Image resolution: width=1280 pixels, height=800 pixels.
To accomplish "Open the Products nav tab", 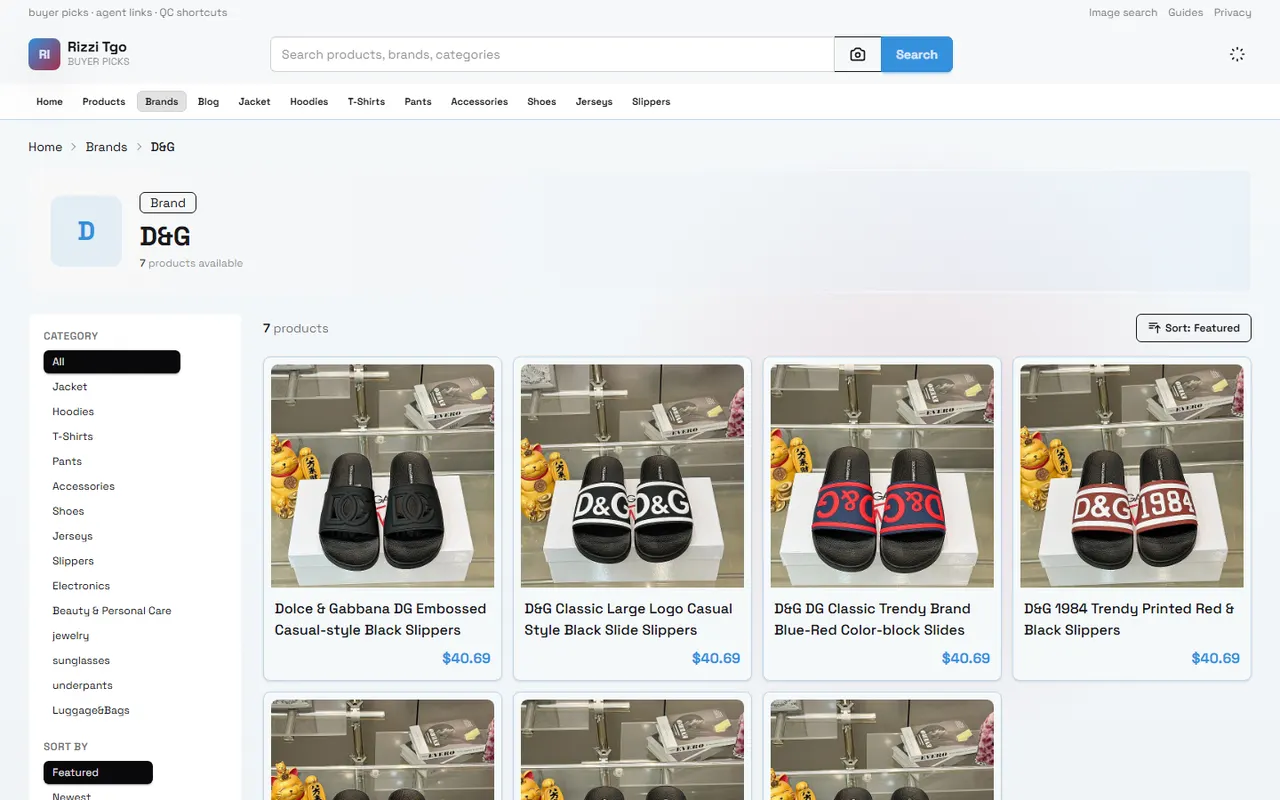I will click(104, 102).
